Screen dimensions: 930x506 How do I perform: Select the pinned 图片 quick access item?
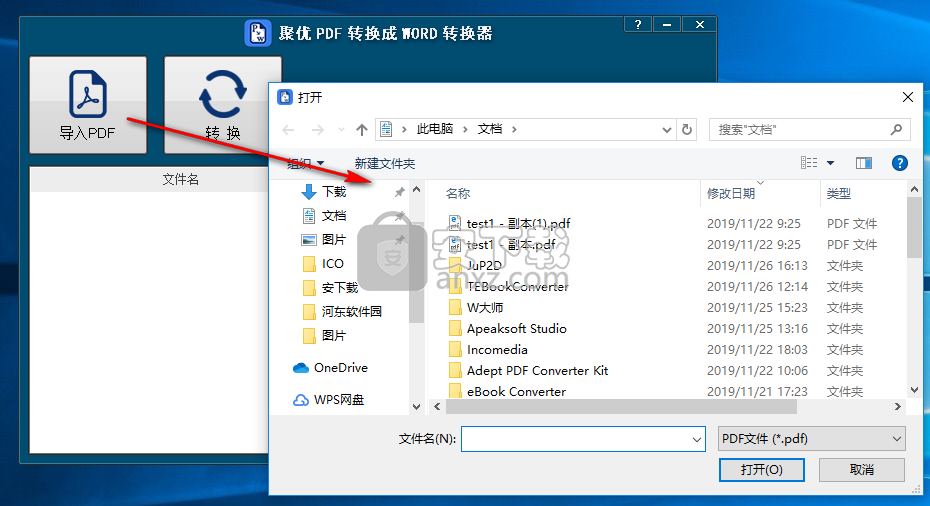[334, 239]
